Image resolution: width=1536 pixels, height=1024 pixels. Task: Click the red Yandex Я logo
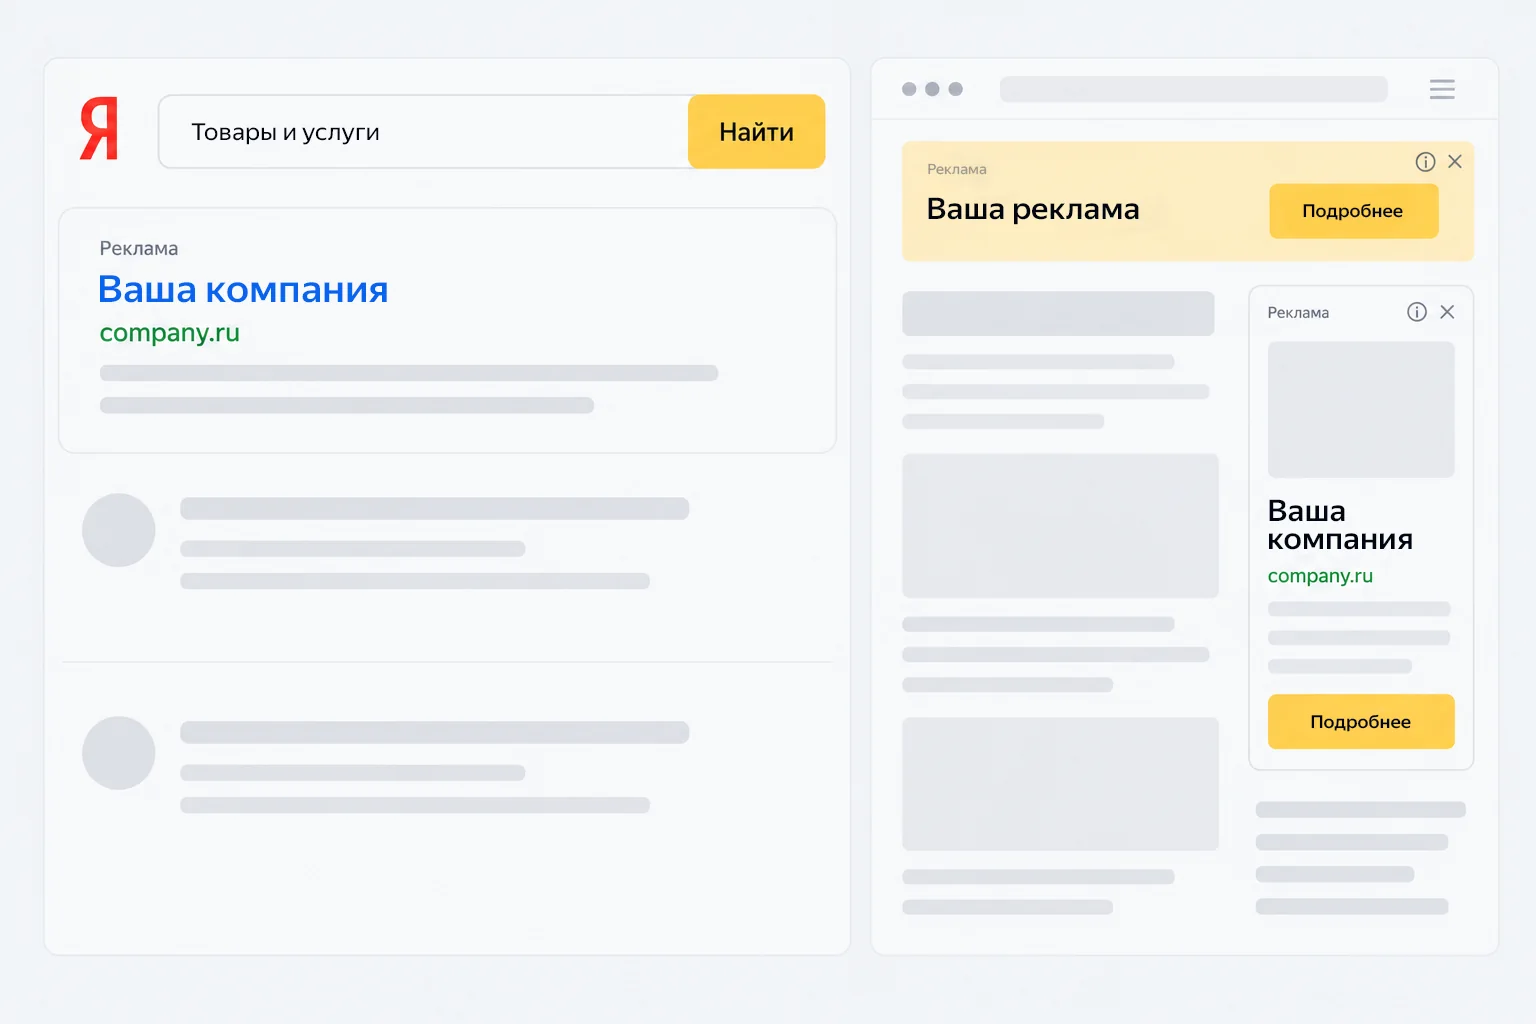pyautogui.click(x=99, y=129)
